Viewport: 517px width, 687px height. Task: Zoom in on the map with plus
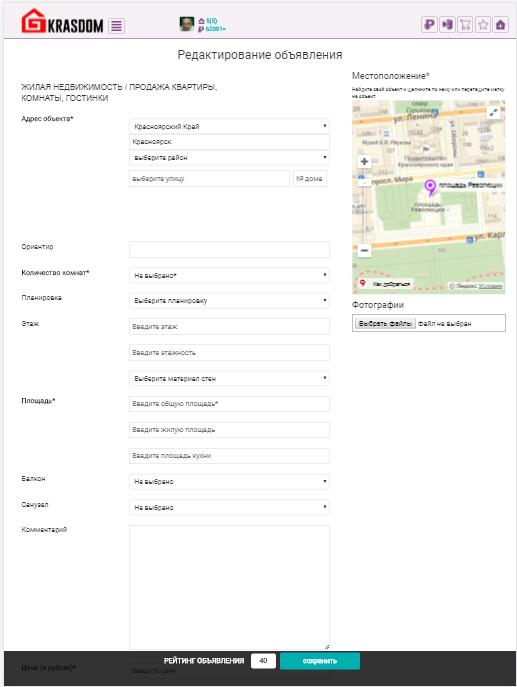click(x=364, y=162)
